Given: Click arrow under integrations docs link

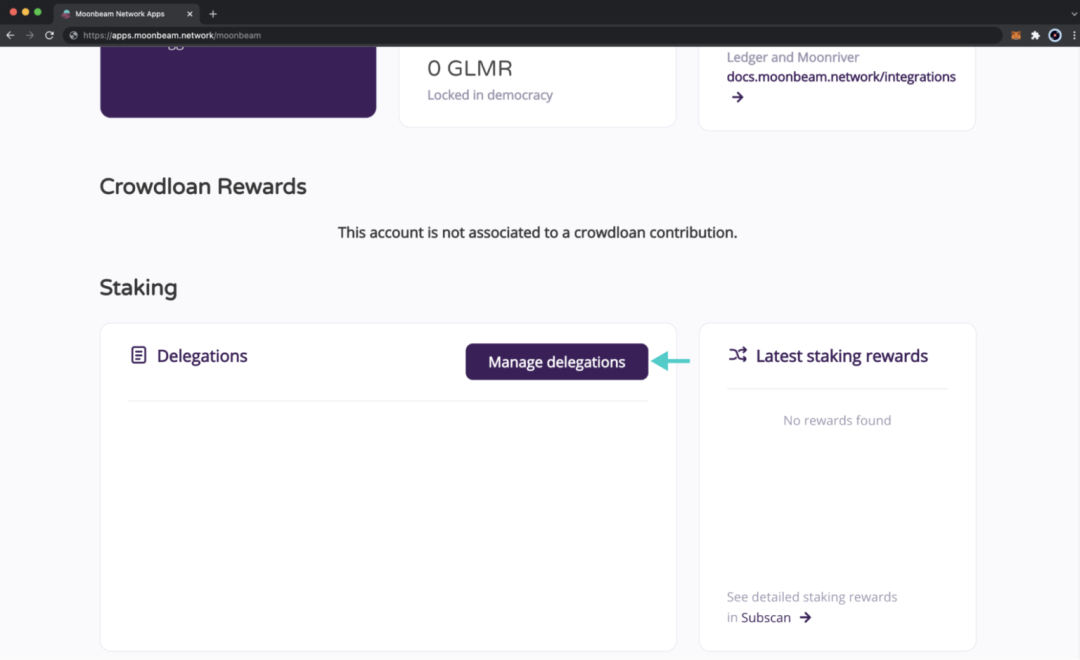Looking at the screenshot, I should point(738,97).
